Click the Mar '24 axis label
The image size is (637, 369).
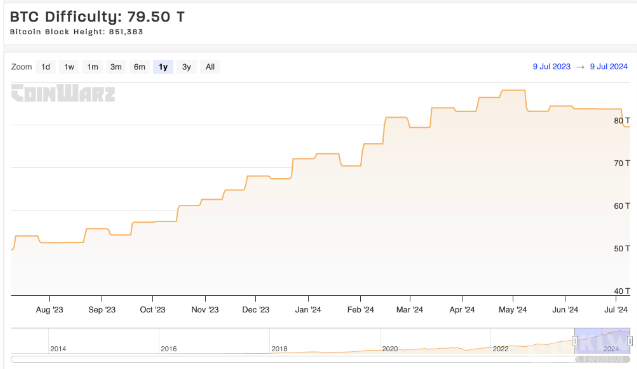410,310
